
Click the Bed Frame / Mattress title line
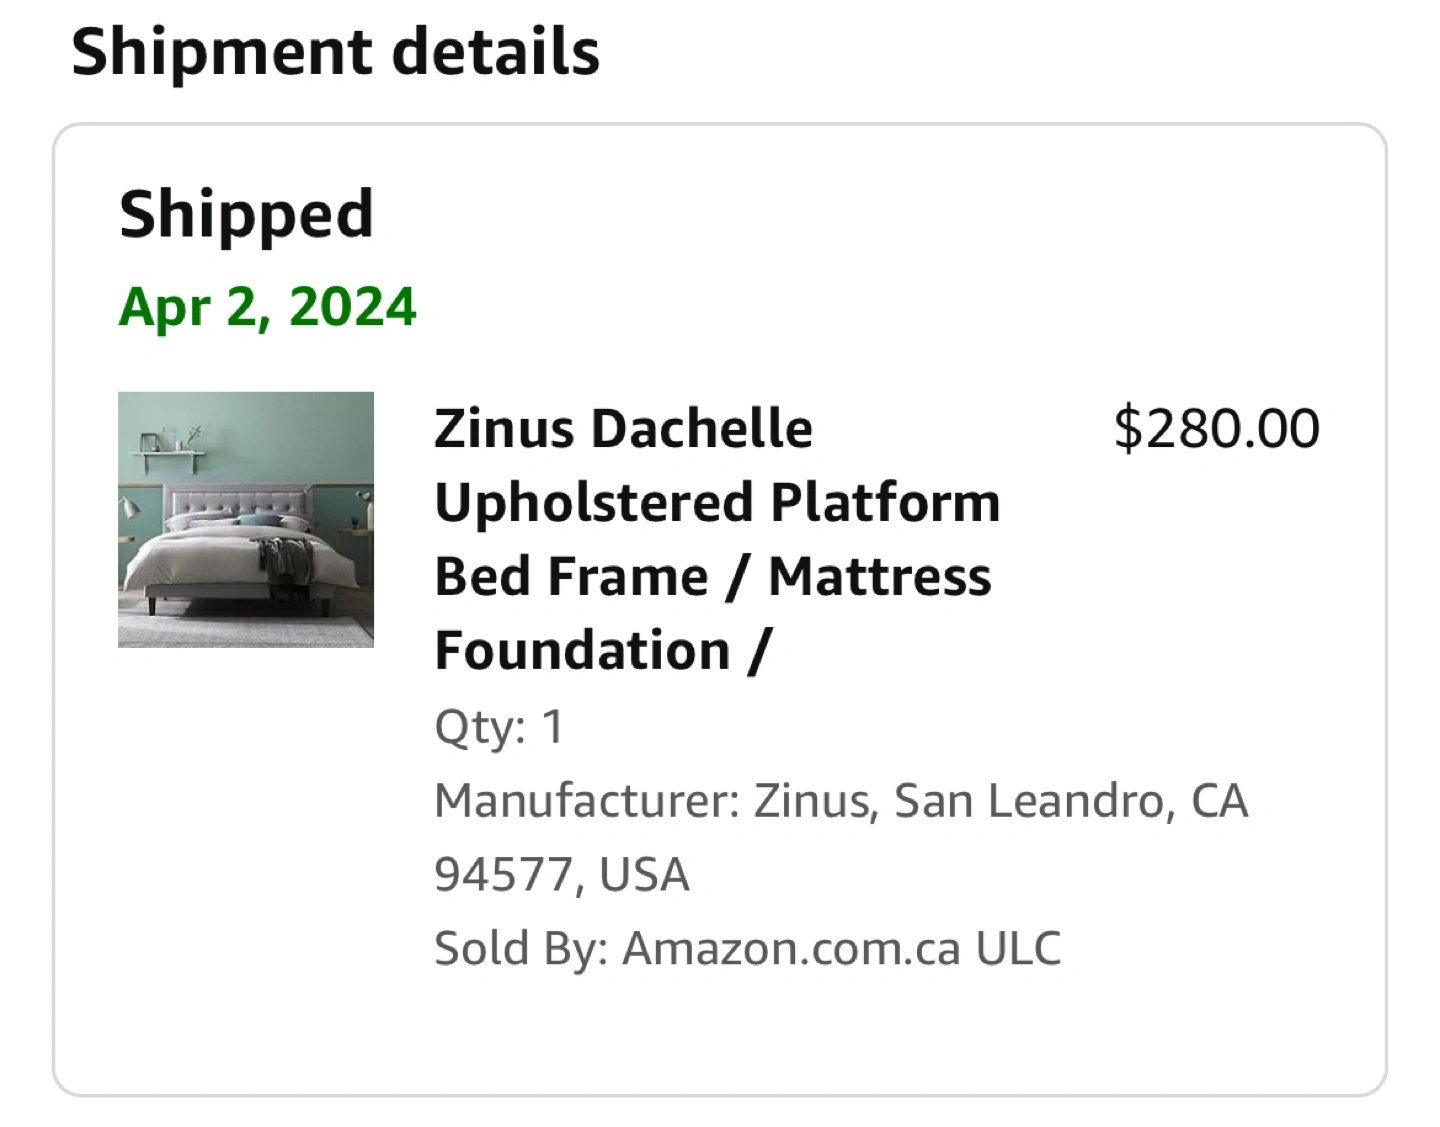coord(712,577)
